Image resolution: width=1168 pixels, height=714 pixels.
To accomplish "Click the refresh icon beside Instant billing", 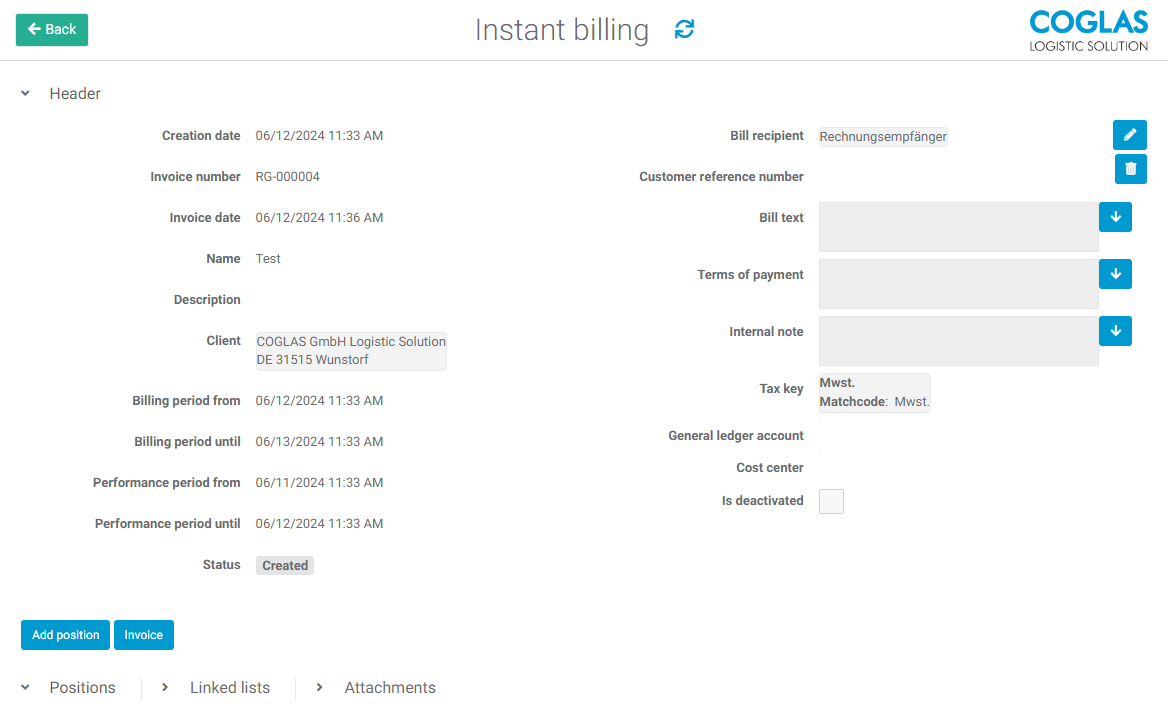I will (x=684, y=30).
